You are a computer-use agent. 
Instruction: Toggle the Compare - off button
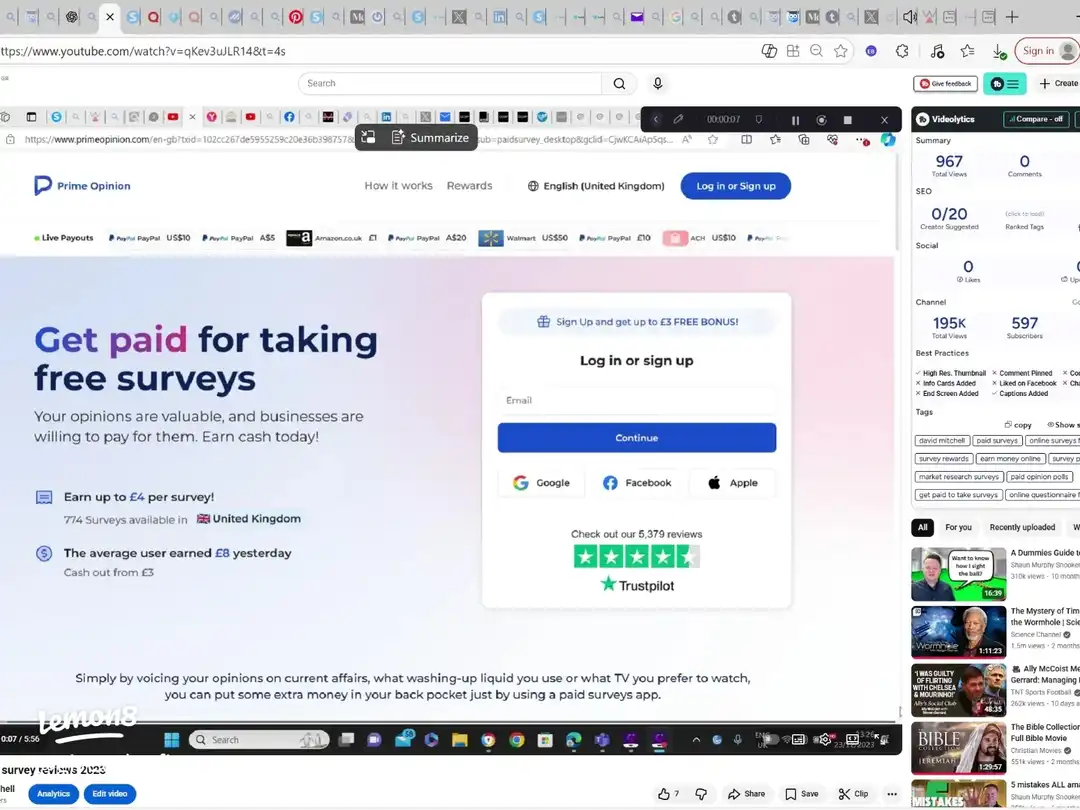click(x=1035, y=119)
